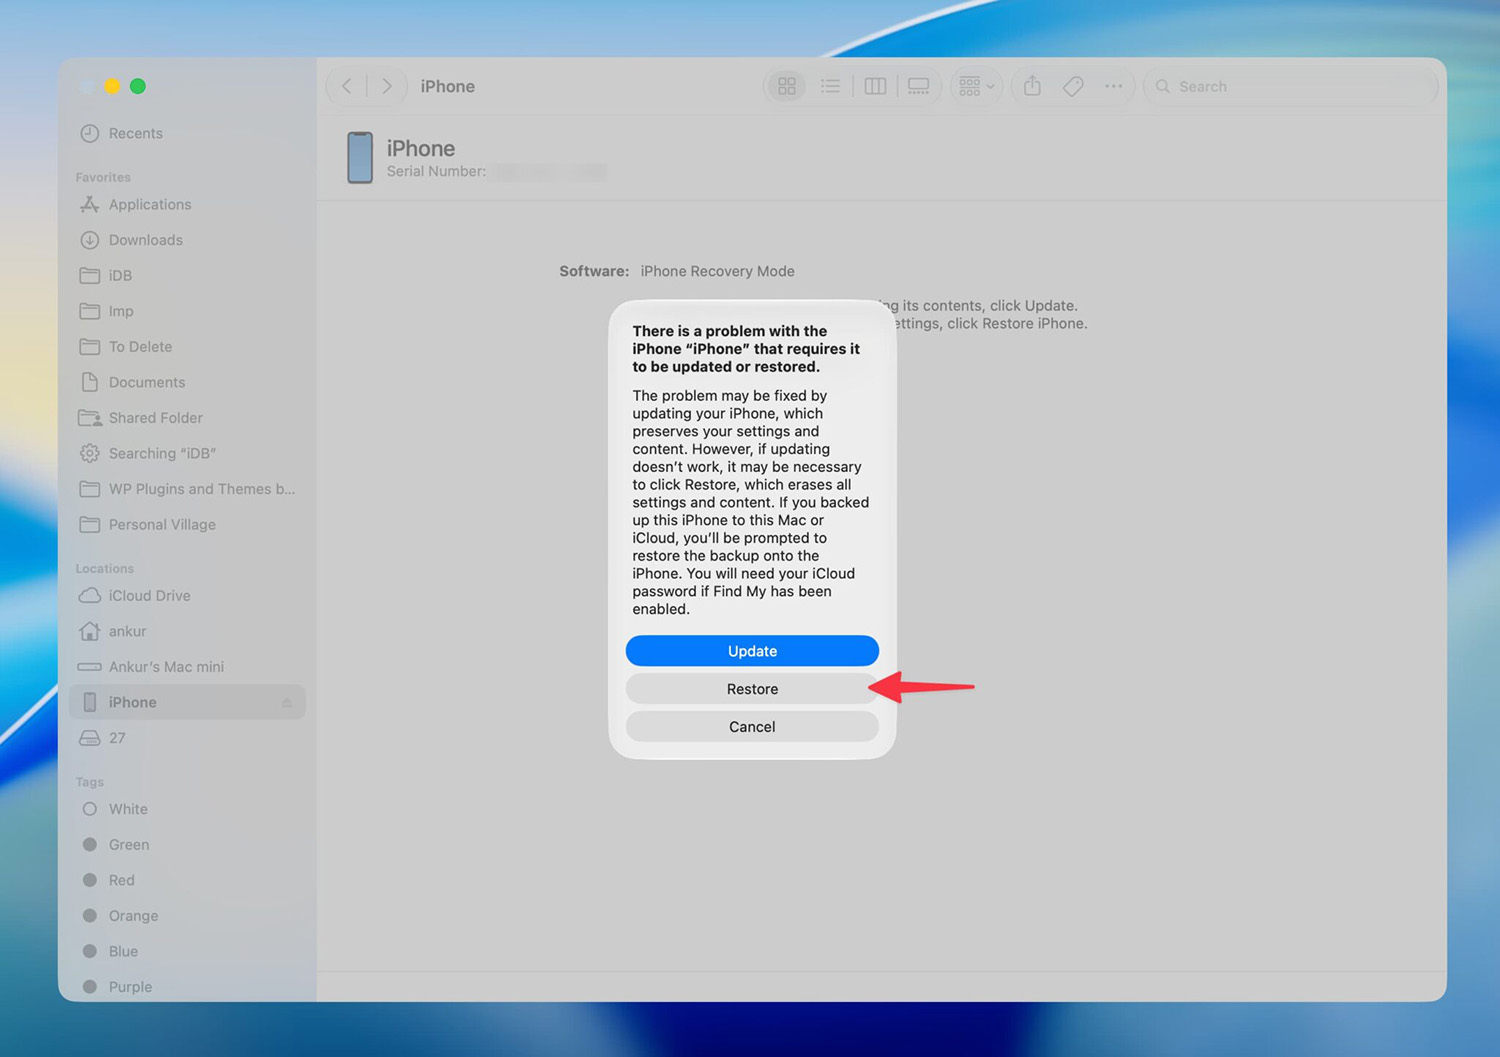Open the Share toolbar button
The width and height of the screenshot is (1500, 1057).
[x=1032, y=86]
